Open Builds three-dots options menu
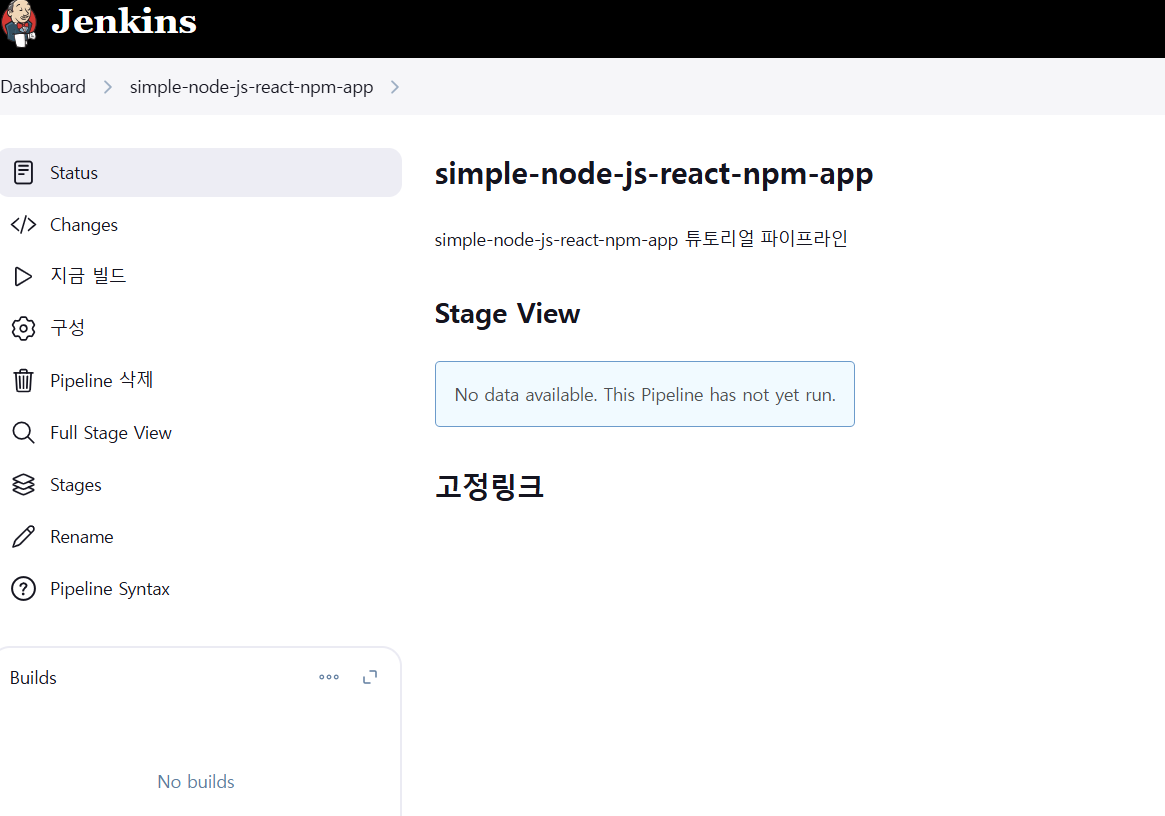The image size is (1165, 816). coord(329,677)
